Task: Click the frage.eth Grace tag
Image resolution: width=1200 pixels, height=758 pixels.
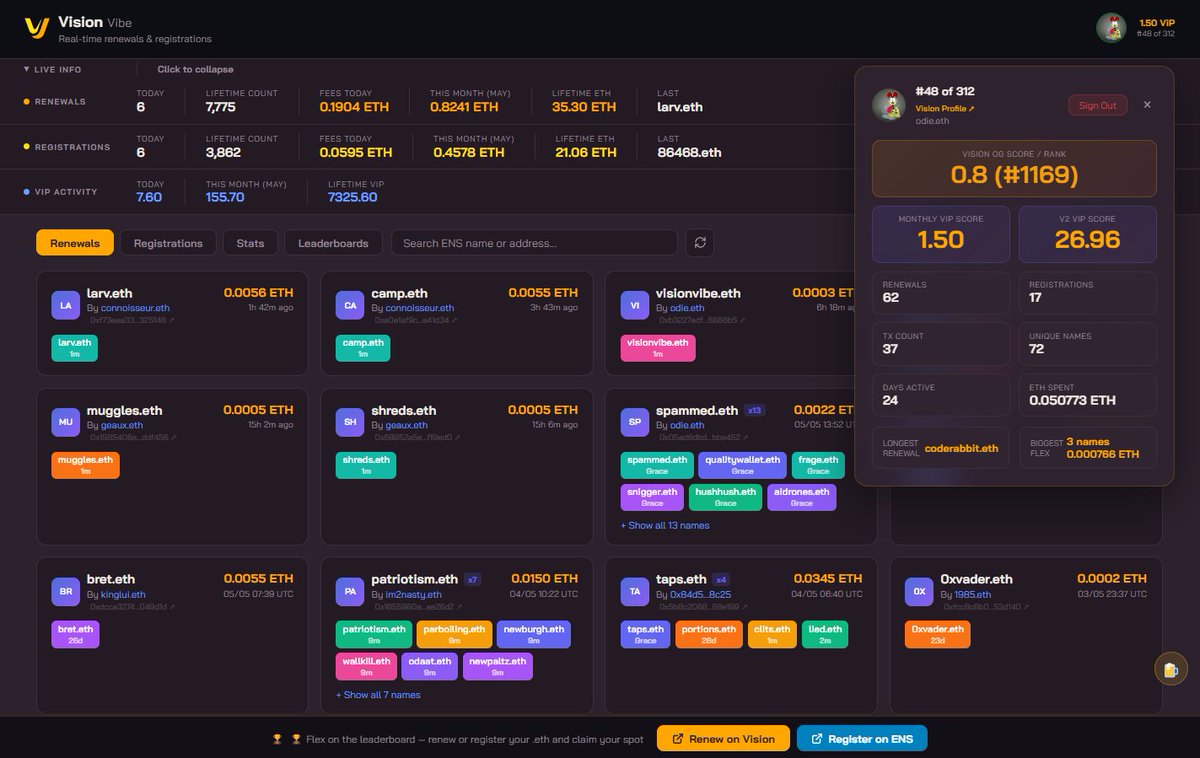Action: click(x=818, y=465)
